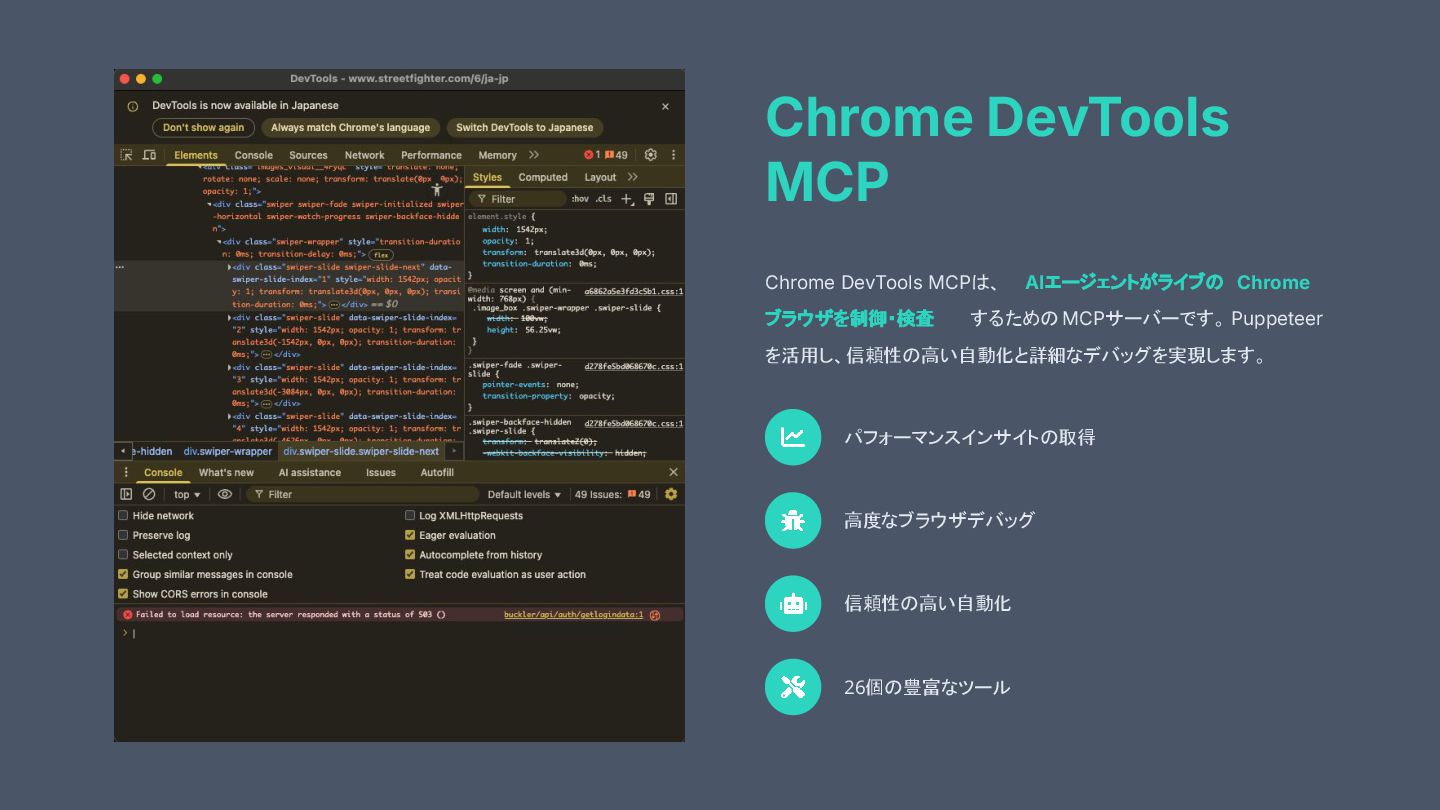
Task: Show more main tabs chevron after Memory
Action: [x=534, y=155]
